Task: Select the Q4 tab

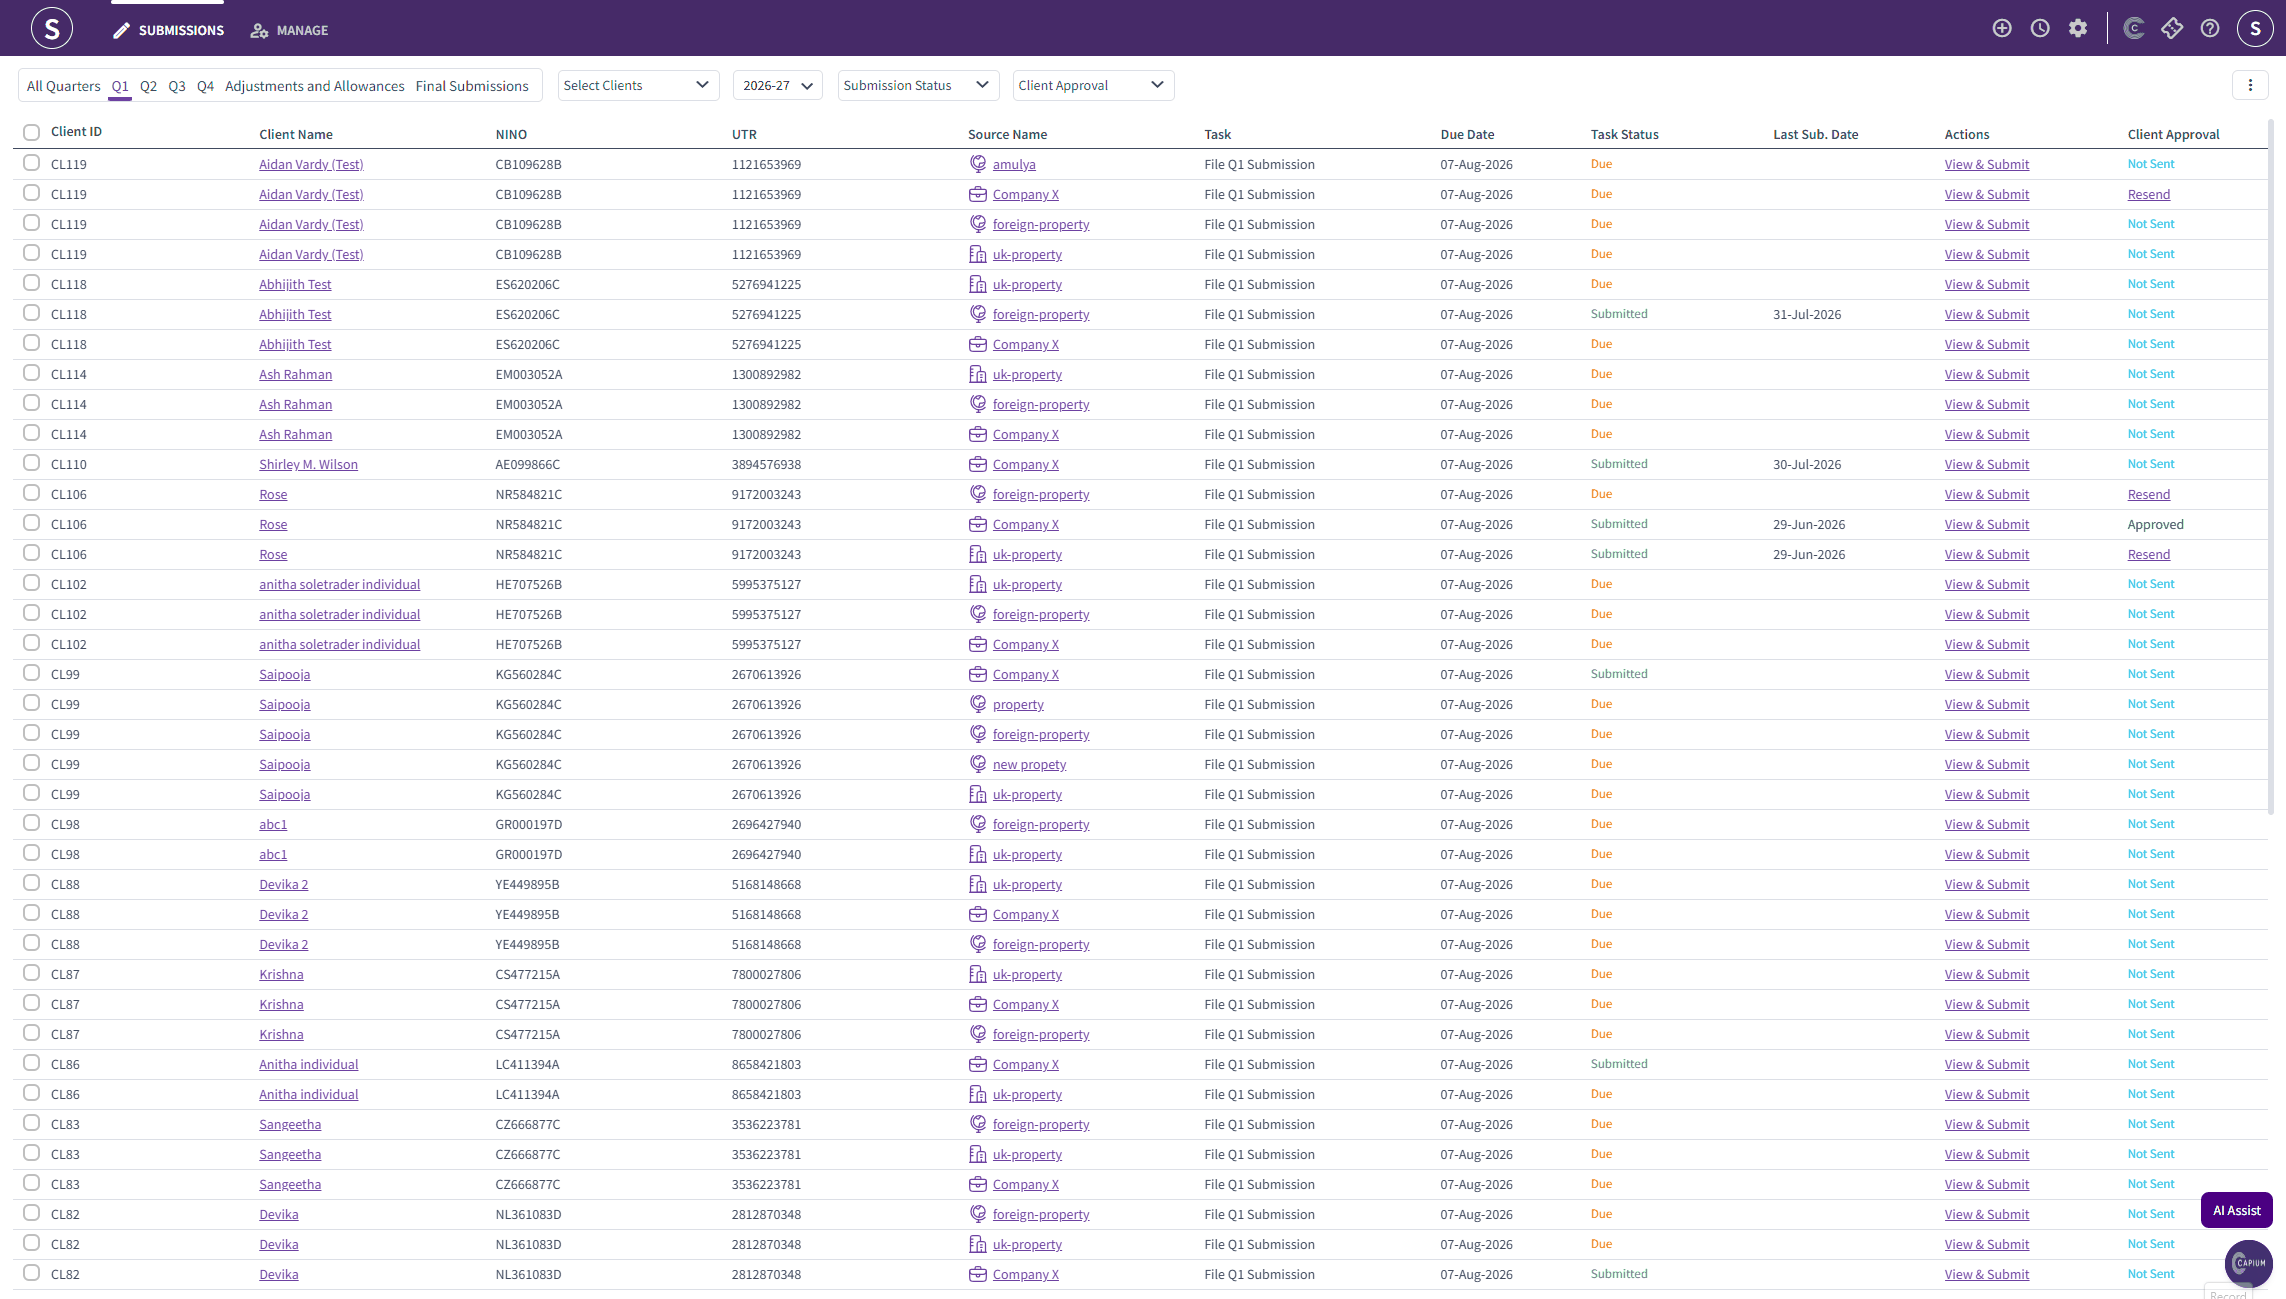Action: click(205, 86)
